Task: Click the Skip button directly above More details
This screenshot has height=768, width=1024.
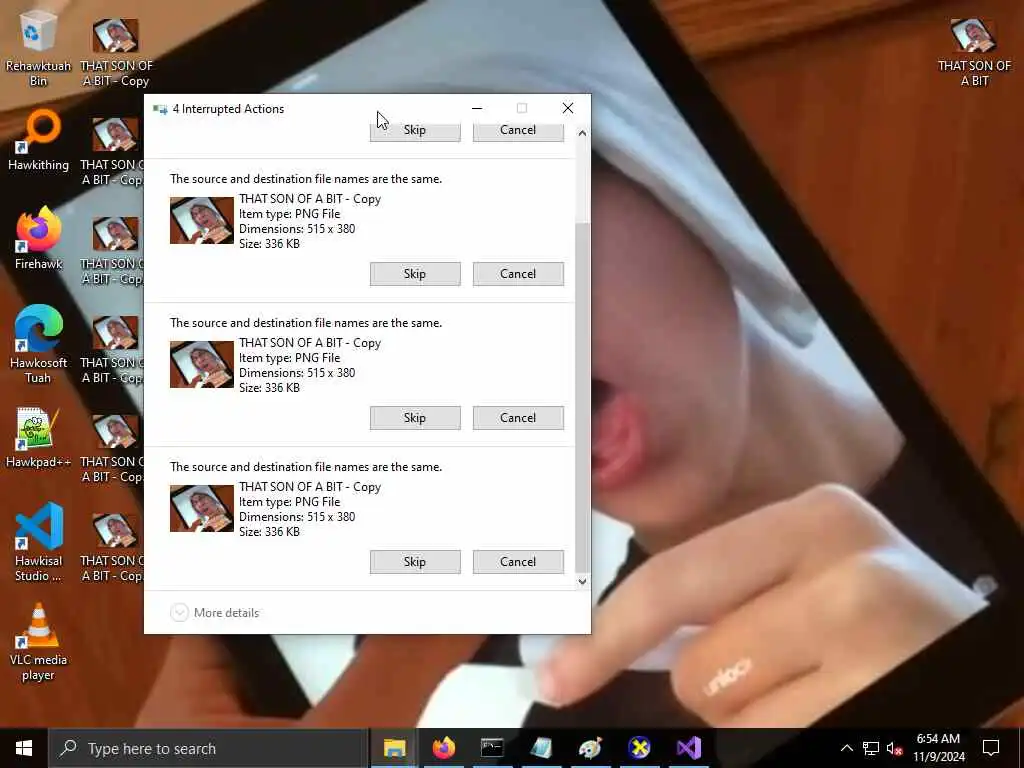Action: (x=415, y=562)
